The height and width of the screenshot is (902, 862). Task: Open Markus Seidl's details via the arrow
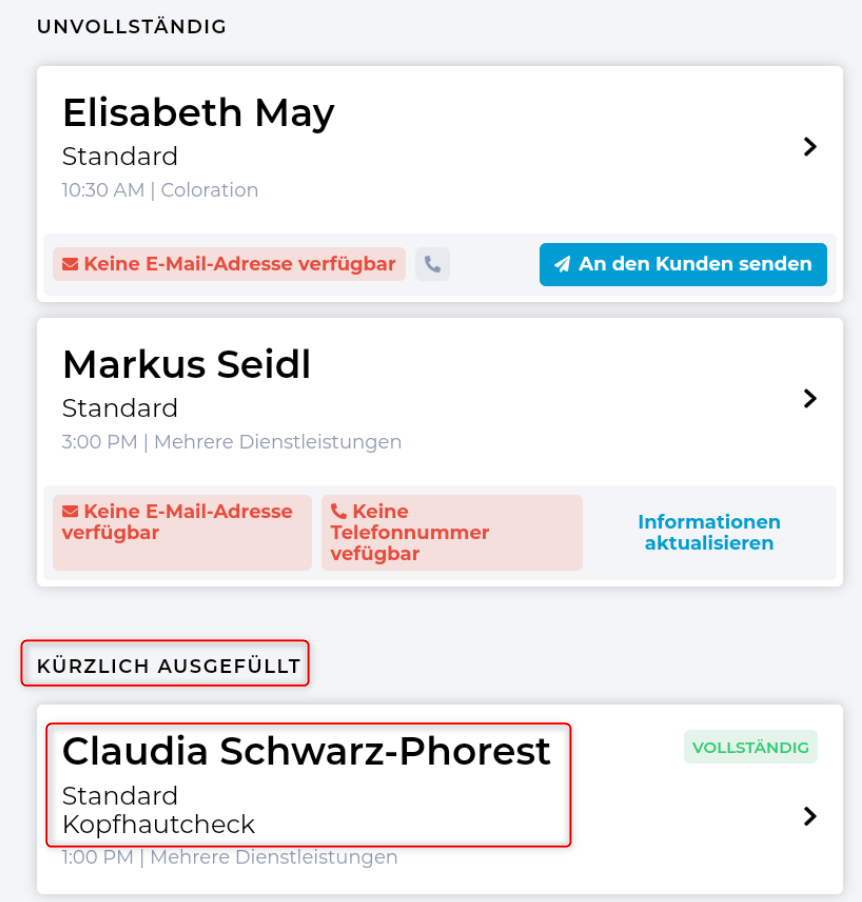click(810, 399)
